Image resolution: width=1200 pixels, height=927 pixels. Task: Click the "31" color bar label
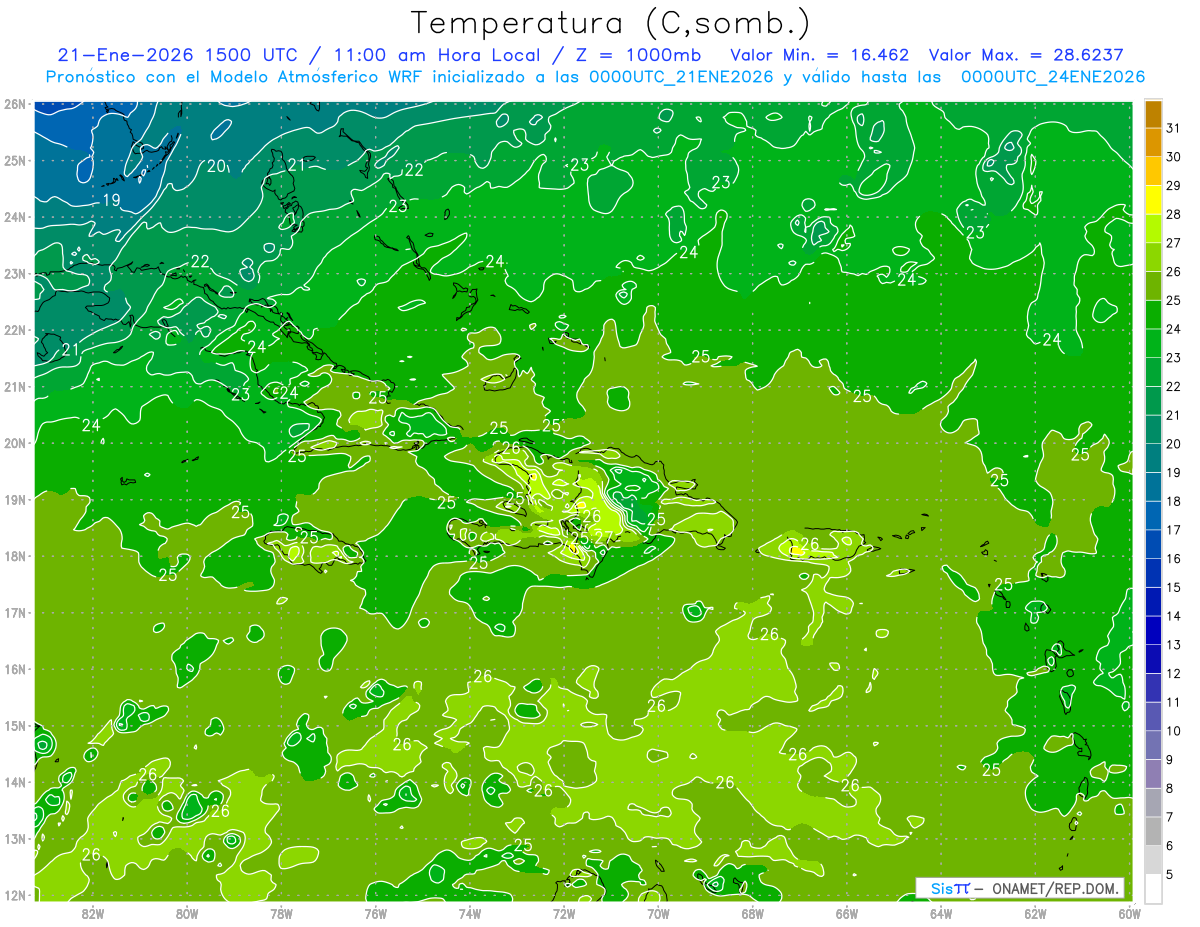[1174, 128]
